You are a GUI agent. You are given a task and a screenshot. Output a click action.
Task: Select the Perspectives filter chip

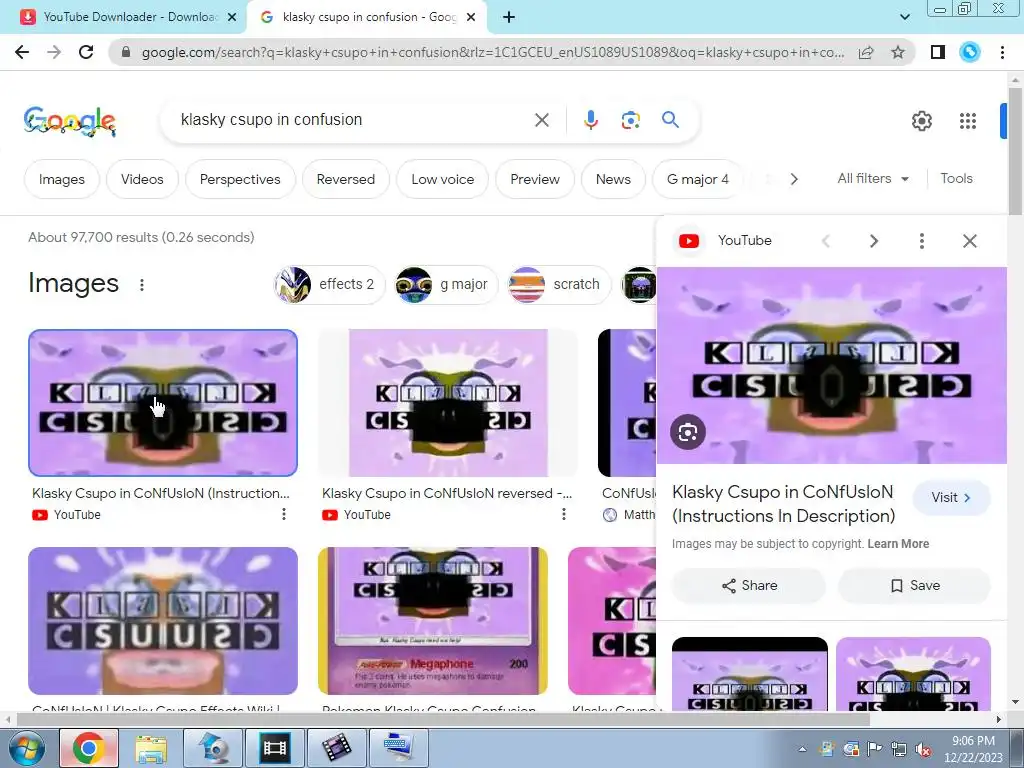coord(240,179)
